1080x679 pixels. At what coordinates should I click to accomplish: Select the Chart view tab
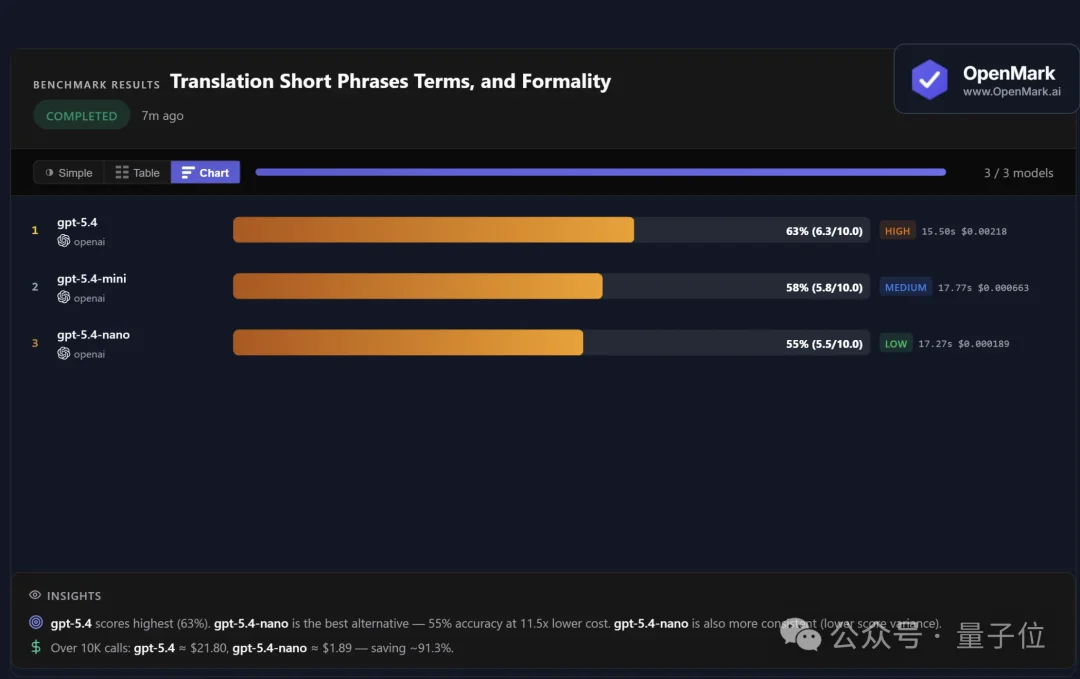pos(205,172)
